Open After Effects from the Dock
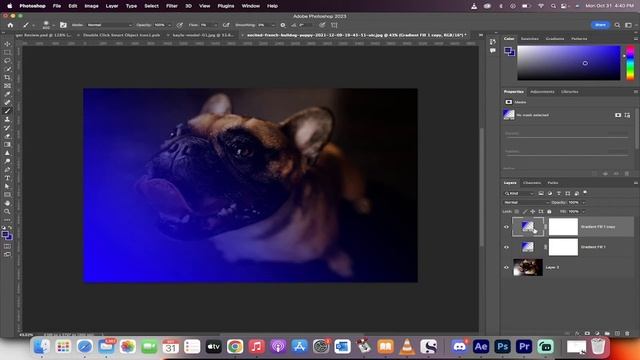Screen dimensions: 640x360 (x=481, y=347)
